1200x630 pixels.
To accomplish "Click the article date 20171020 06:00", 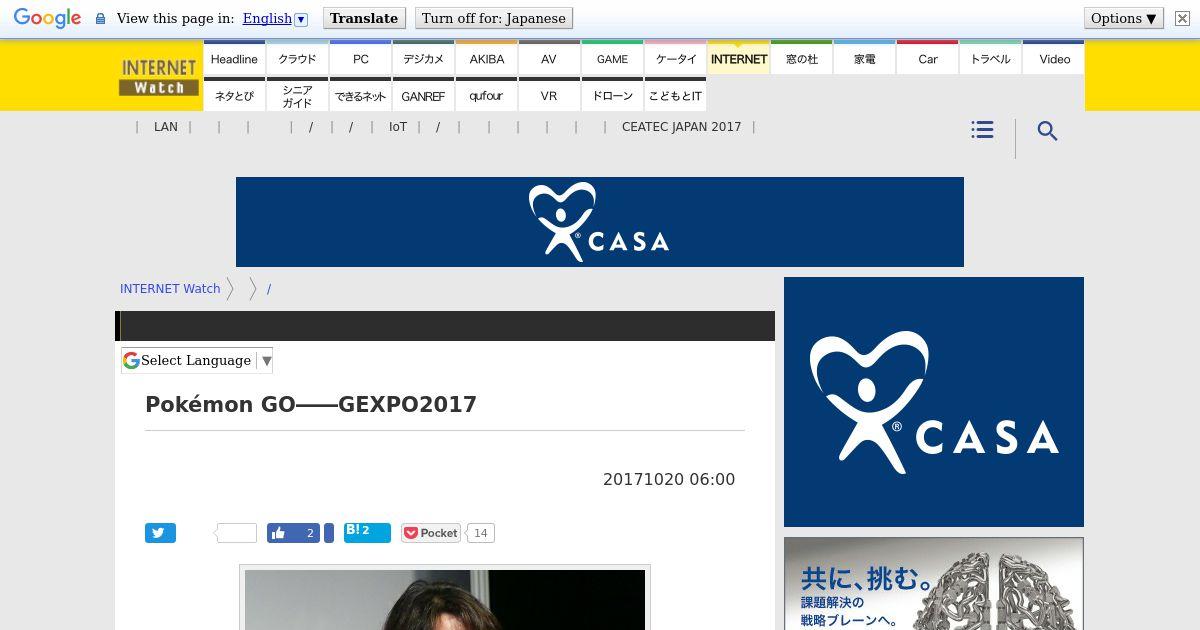I will [669, 480].
